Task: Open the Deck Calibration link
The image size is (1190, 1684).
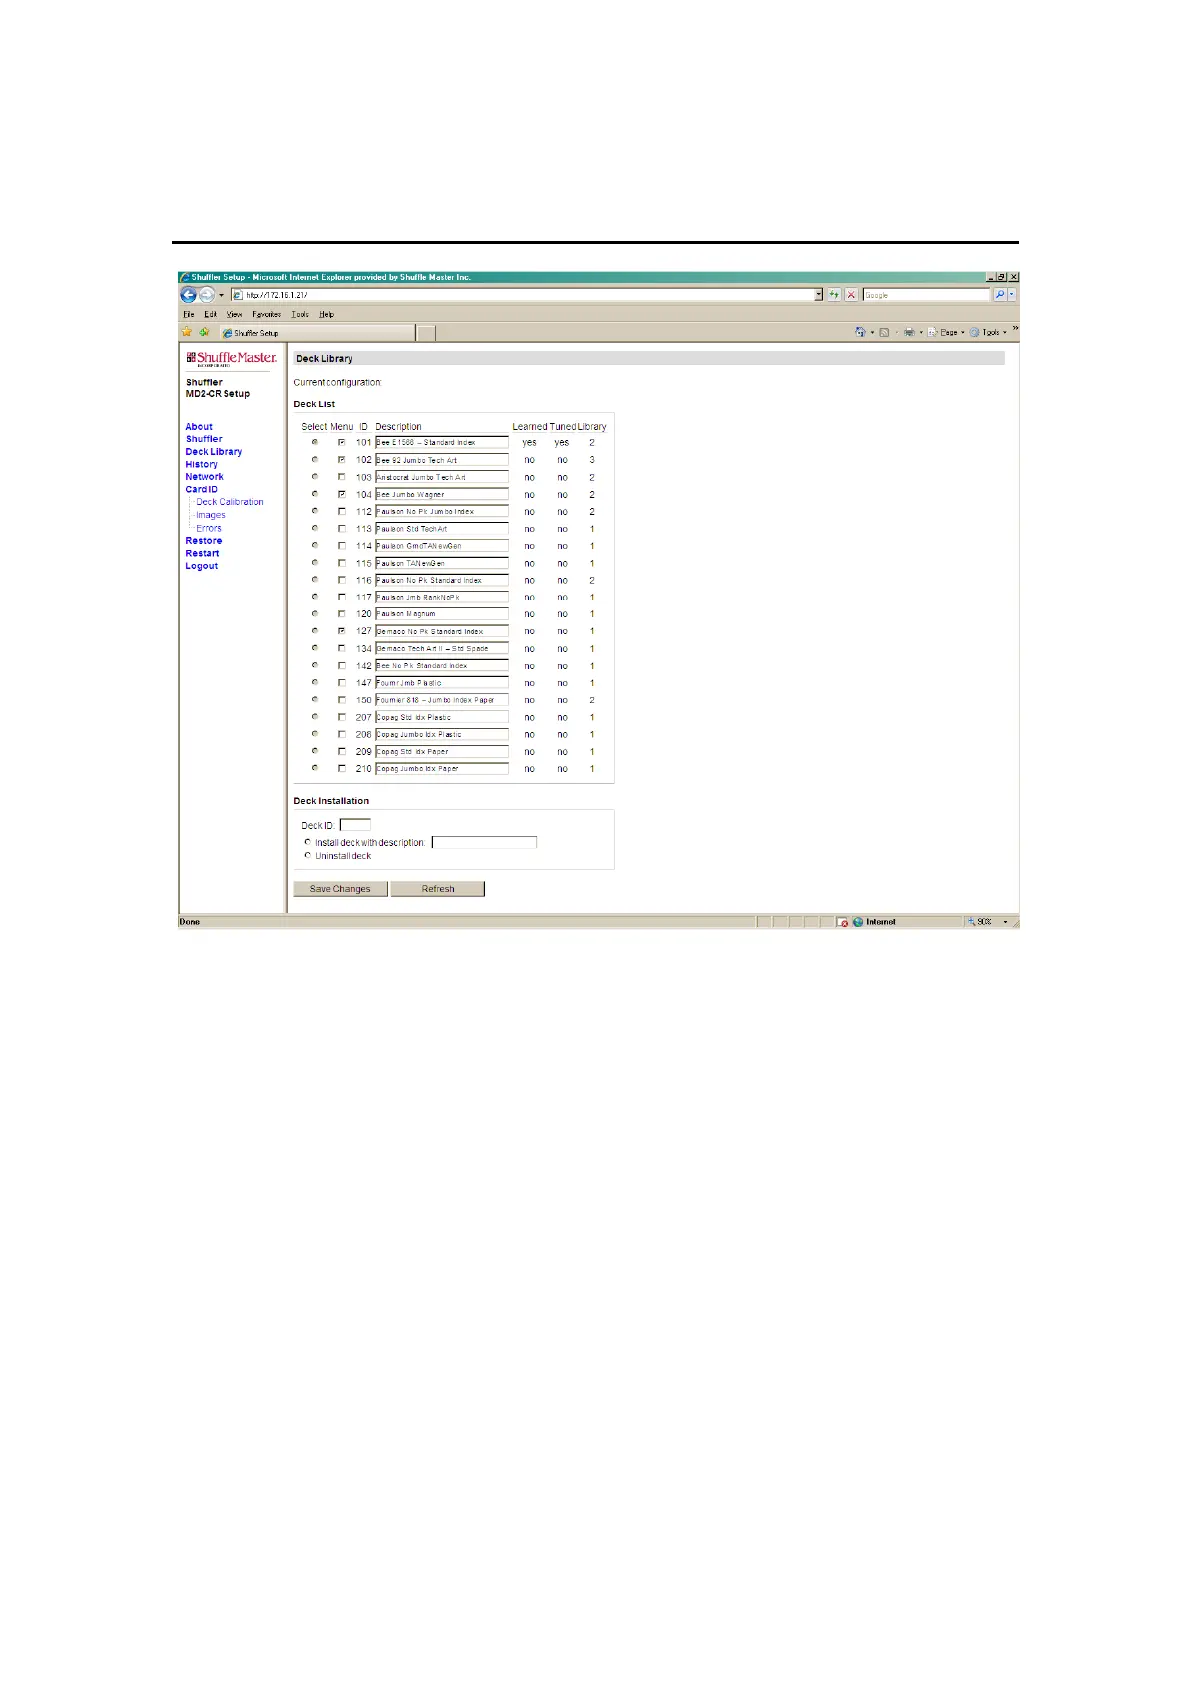Action: pyautogui.click(x=230, y=502)
